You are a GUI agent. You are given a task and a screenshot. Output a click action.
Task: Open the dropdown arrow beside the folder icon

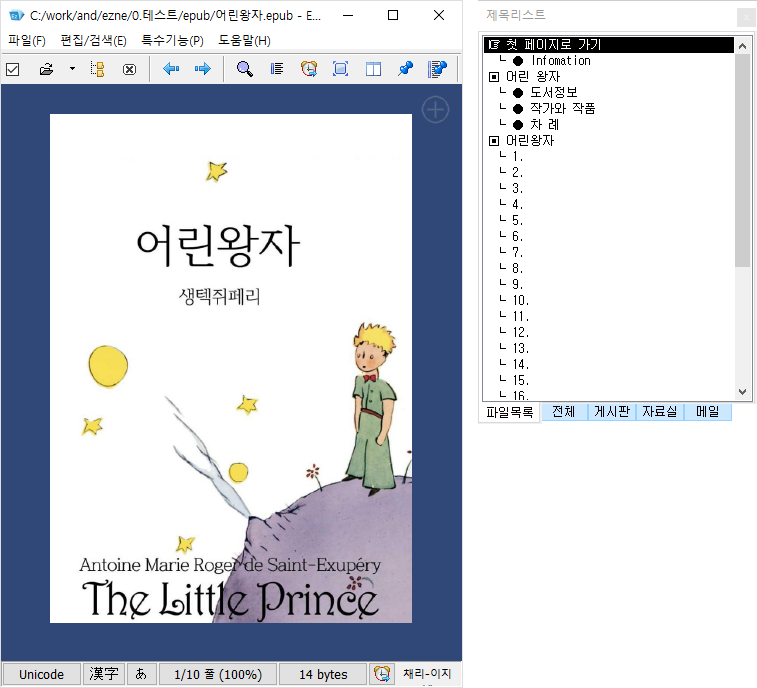72,69
